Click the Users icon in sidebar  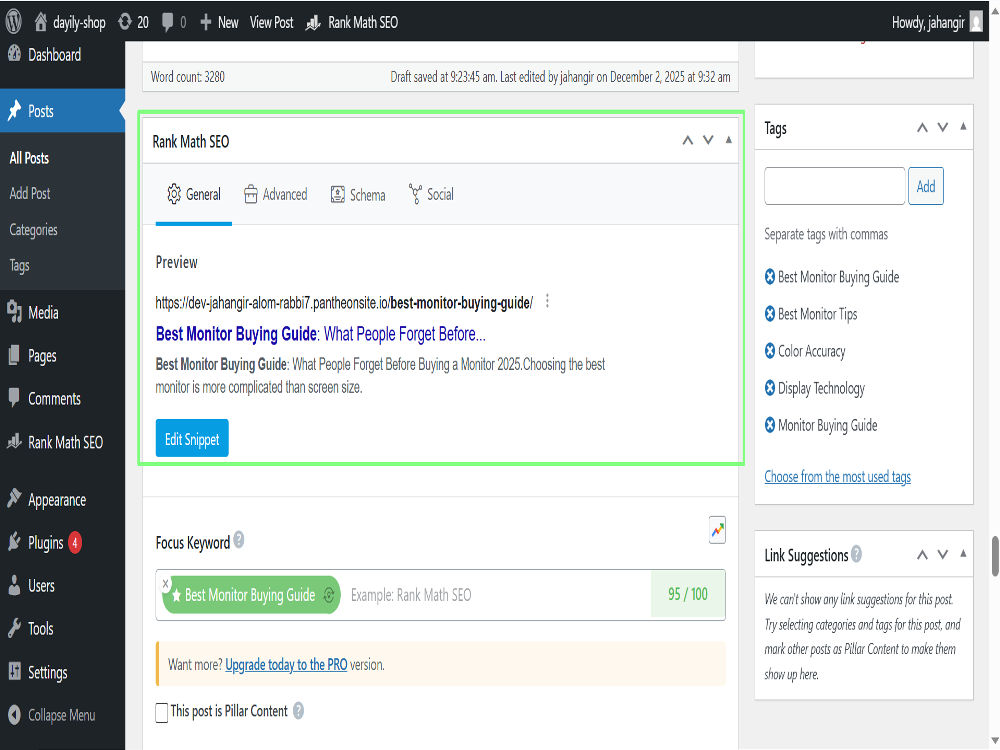click(x=14, y=585)
